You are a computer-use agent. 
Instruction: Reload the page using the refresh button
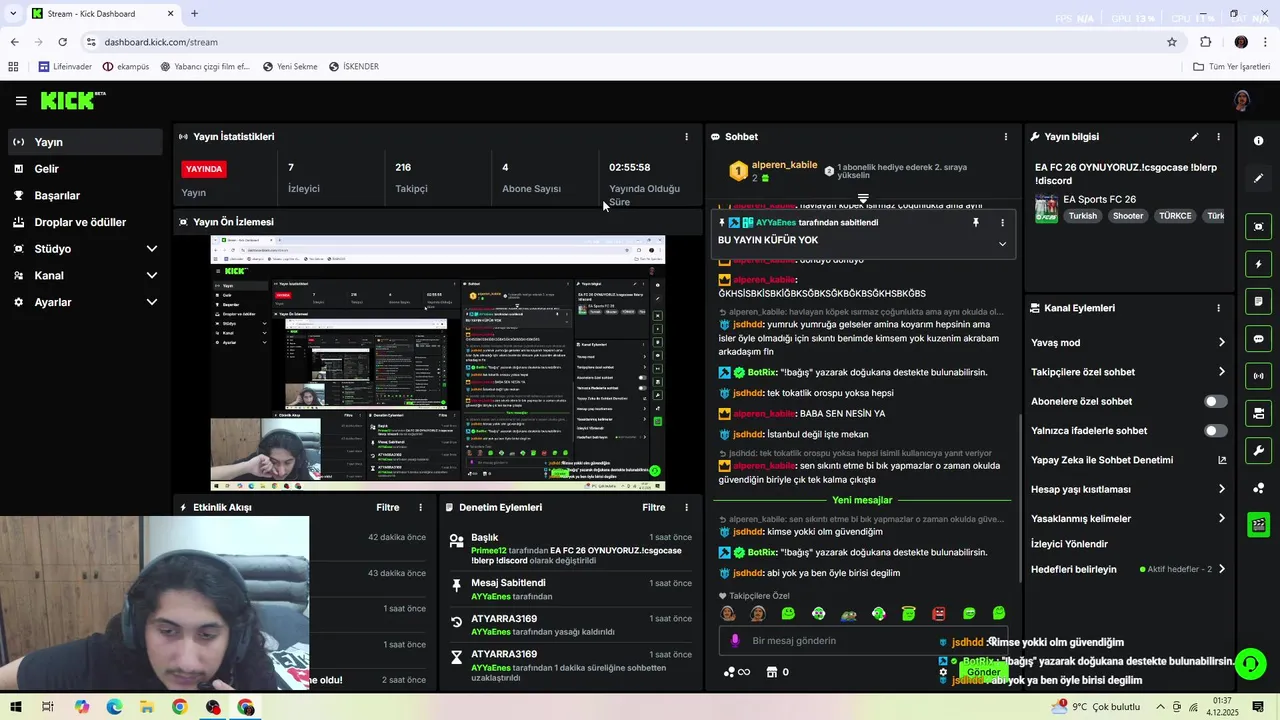tap(62, 42)
